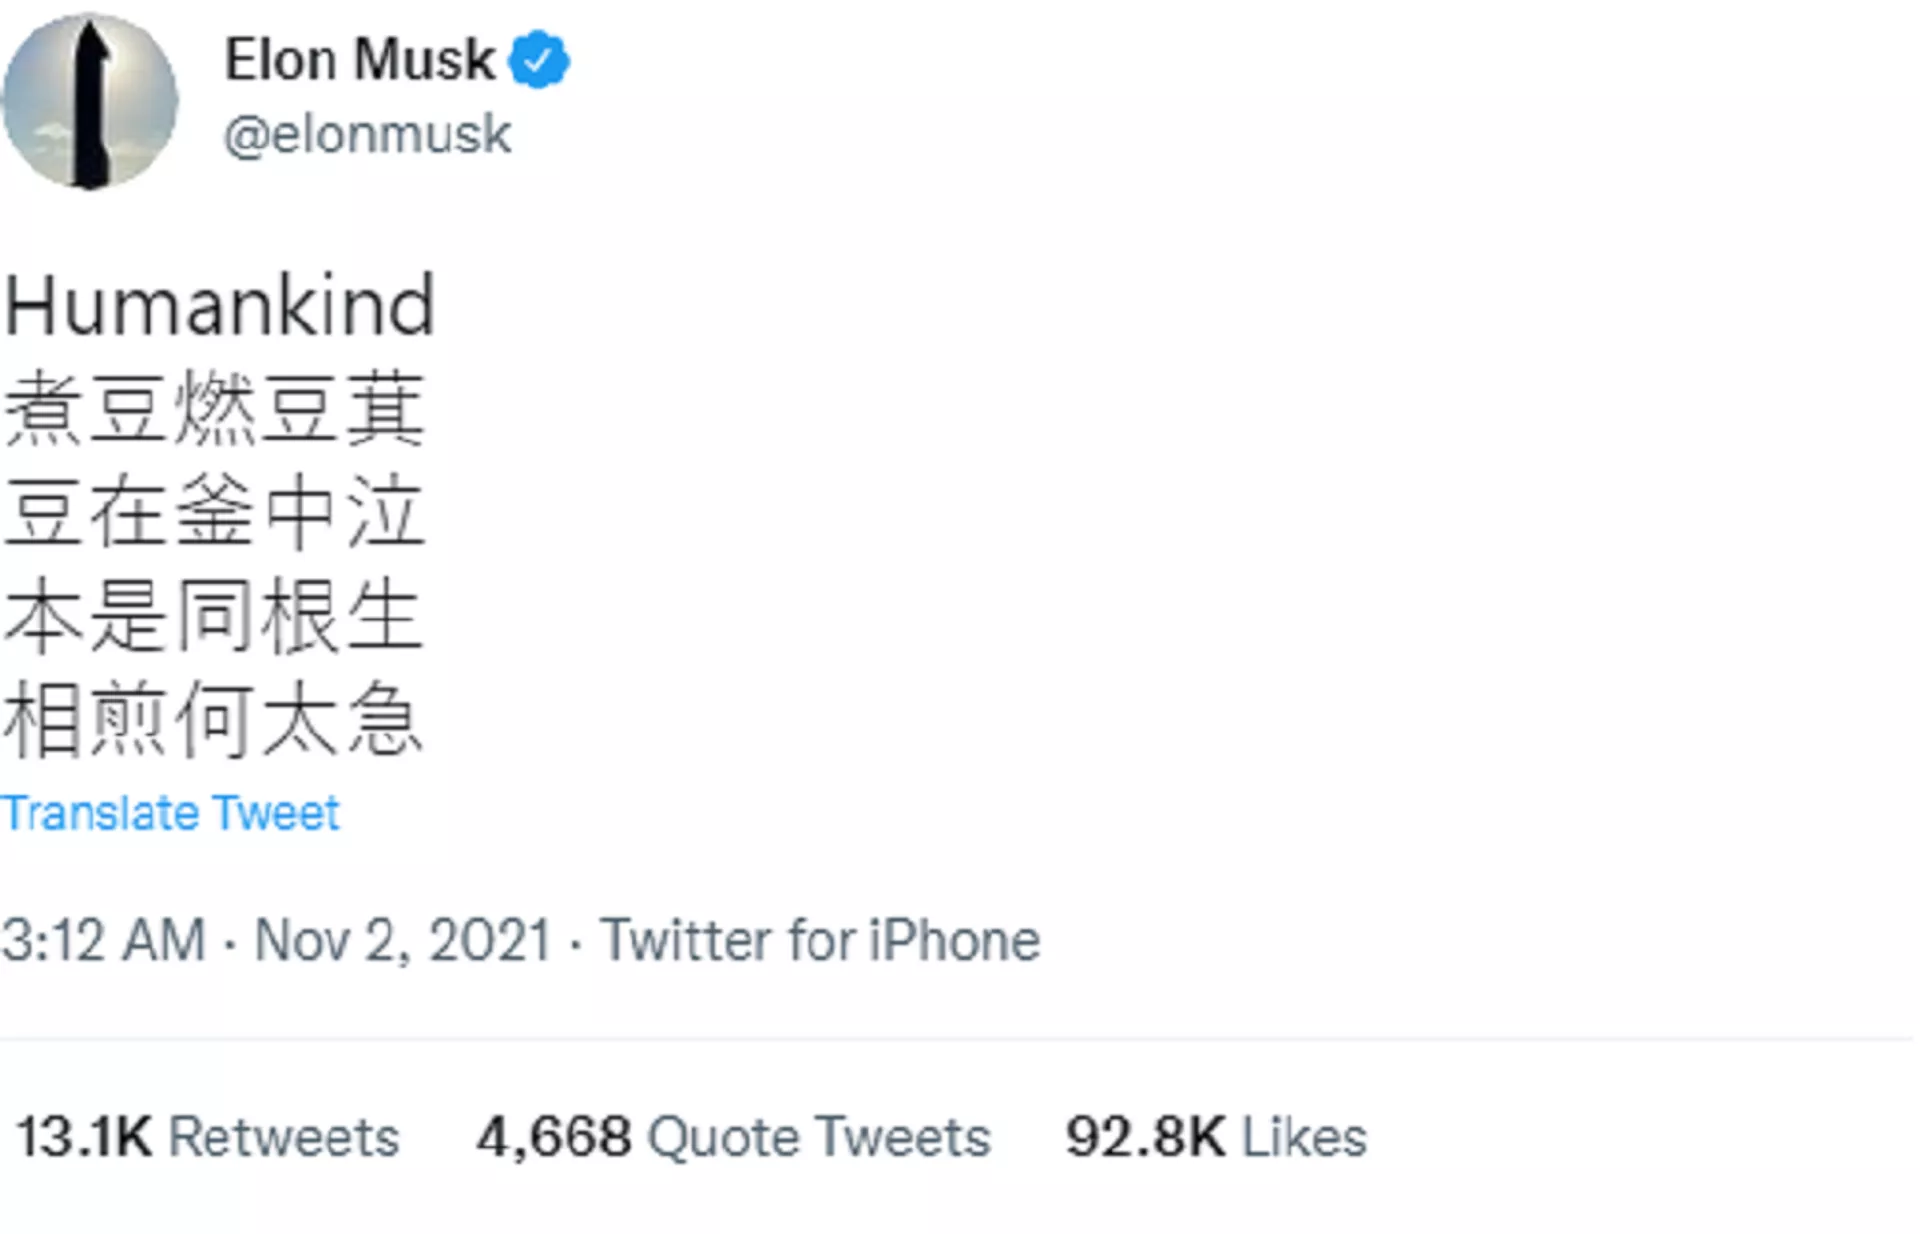
Task: Select the line 相煎何太急
Action: tap(214, 720)
